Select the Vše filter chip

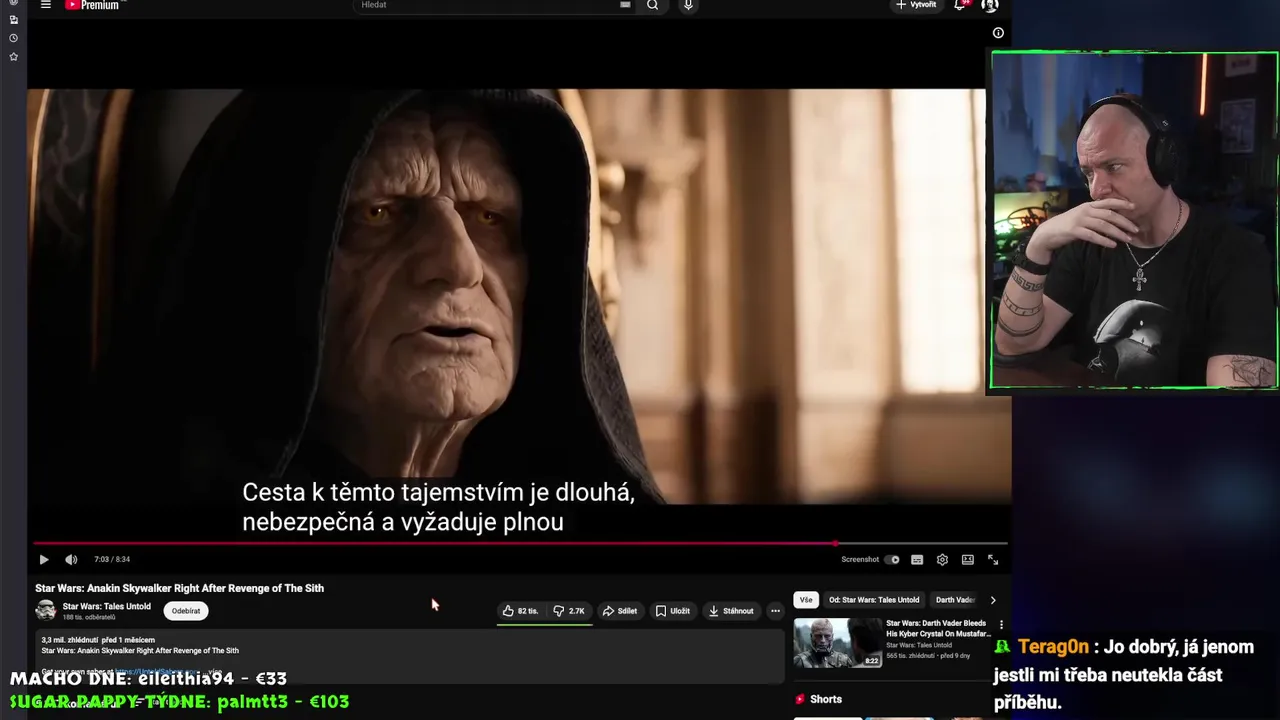pyautogui.click(x=806, y=600)
